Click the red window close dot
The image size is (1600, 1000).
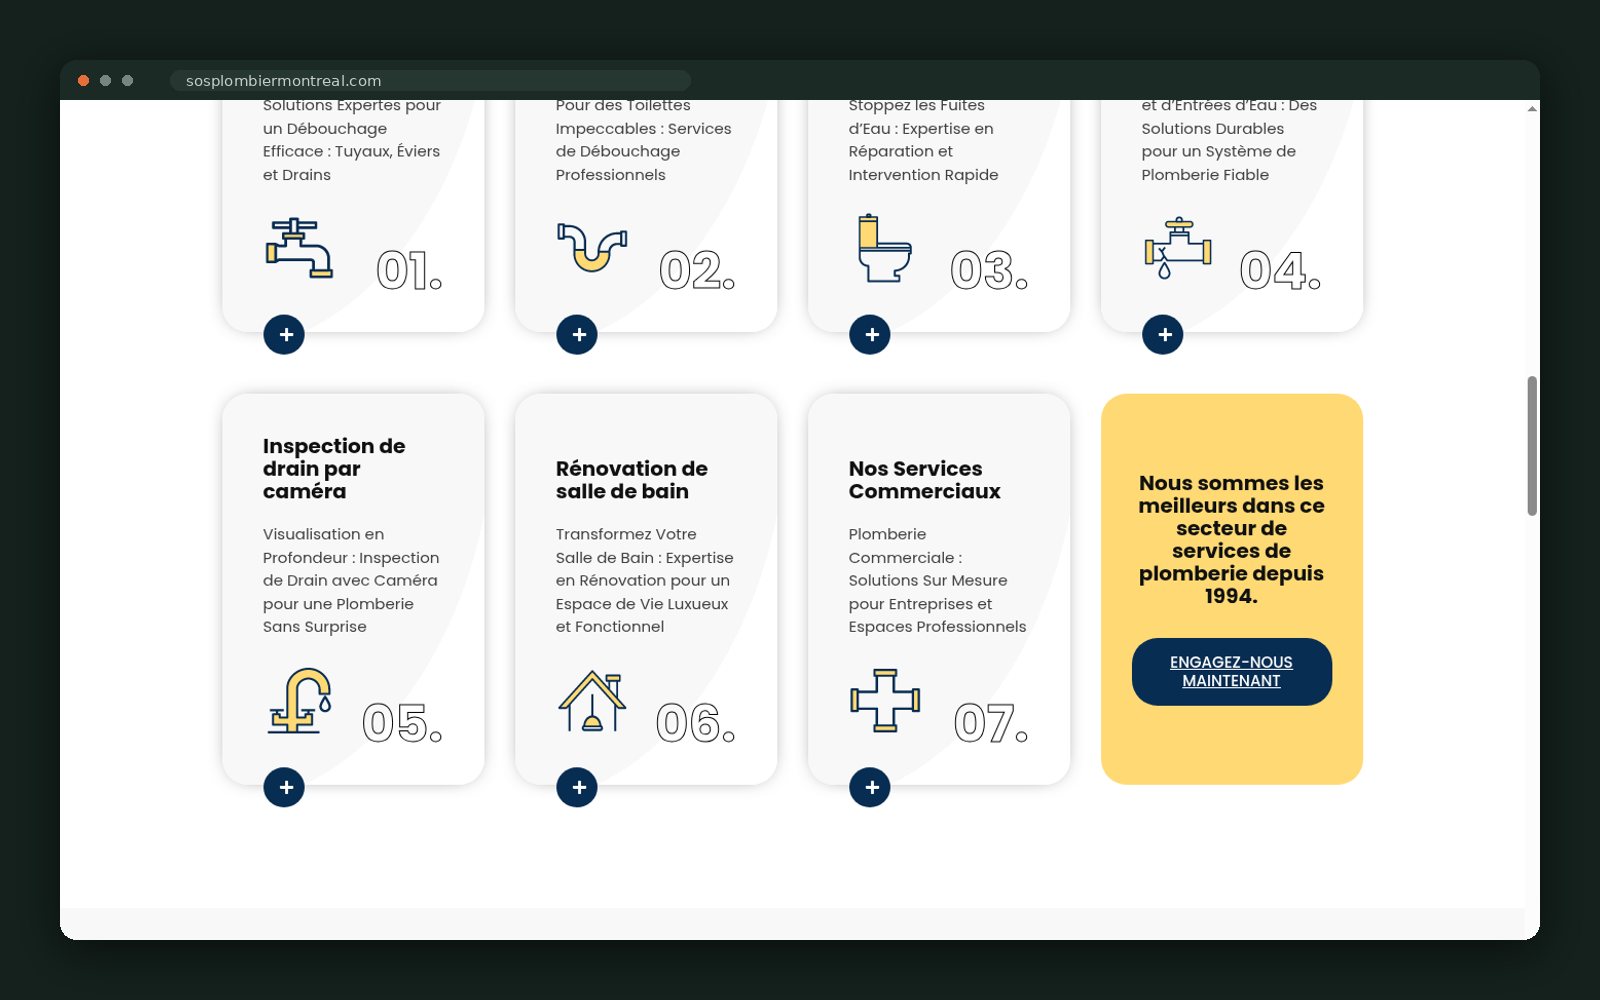coord(84,81)
